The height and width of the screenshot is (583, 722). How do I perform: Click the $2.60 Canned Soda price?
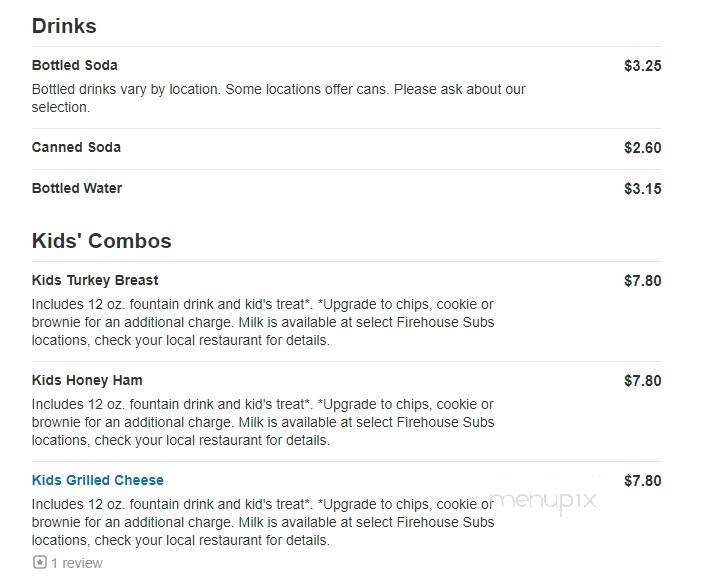tap(643, 148)
